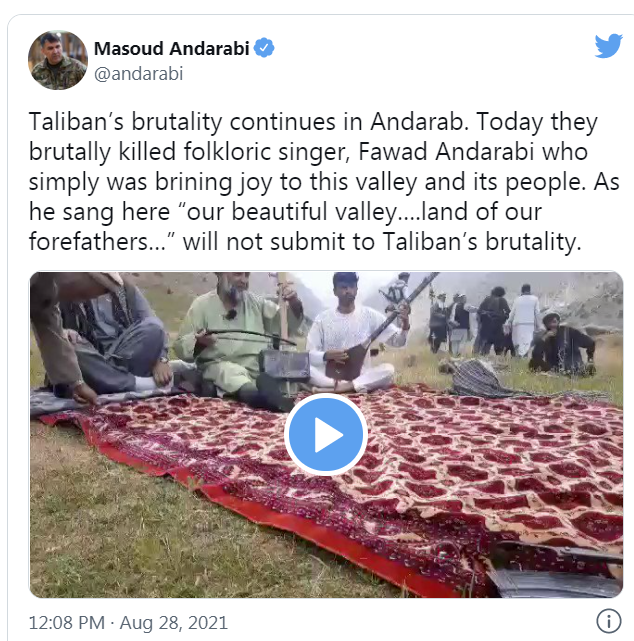This screenshot has height=641, width=634.
Task: Click the tweet text about Fawad Andarabi
Action: pos(324,182)
